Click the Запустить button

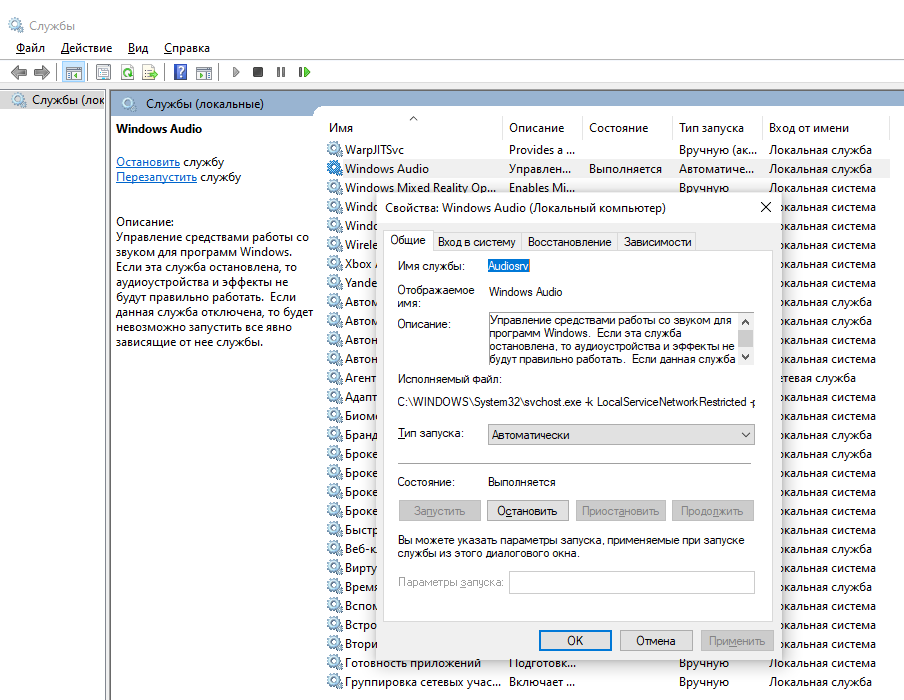tap(440, 511)
